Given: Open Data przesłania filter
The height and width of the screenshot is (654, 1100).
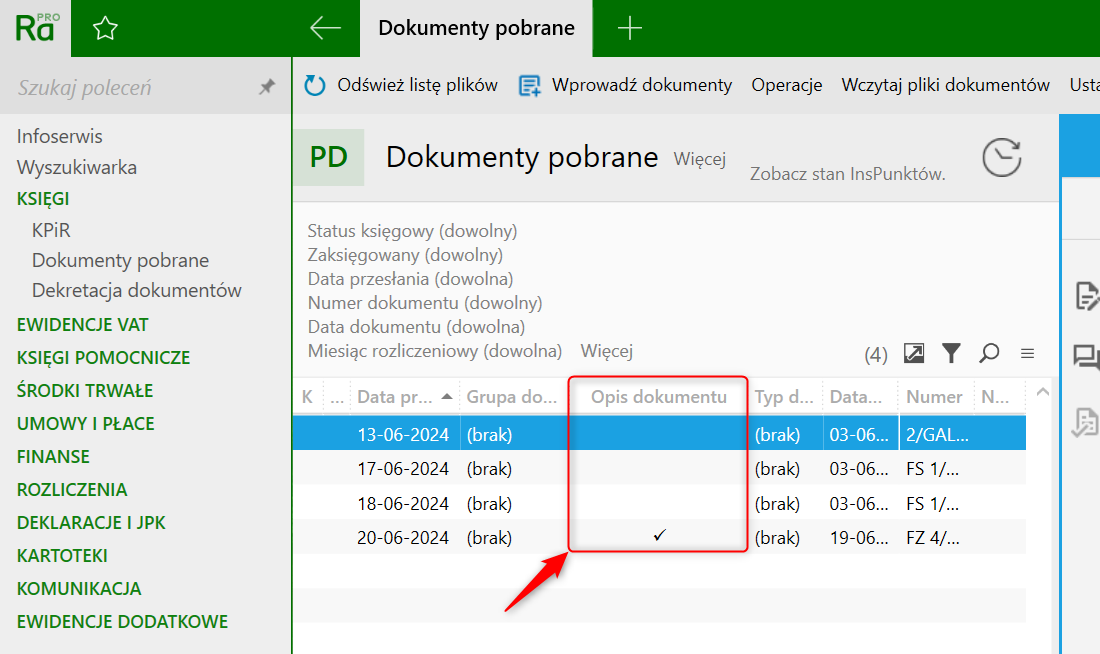Looking at the screenshot, I should pos(410,279).
